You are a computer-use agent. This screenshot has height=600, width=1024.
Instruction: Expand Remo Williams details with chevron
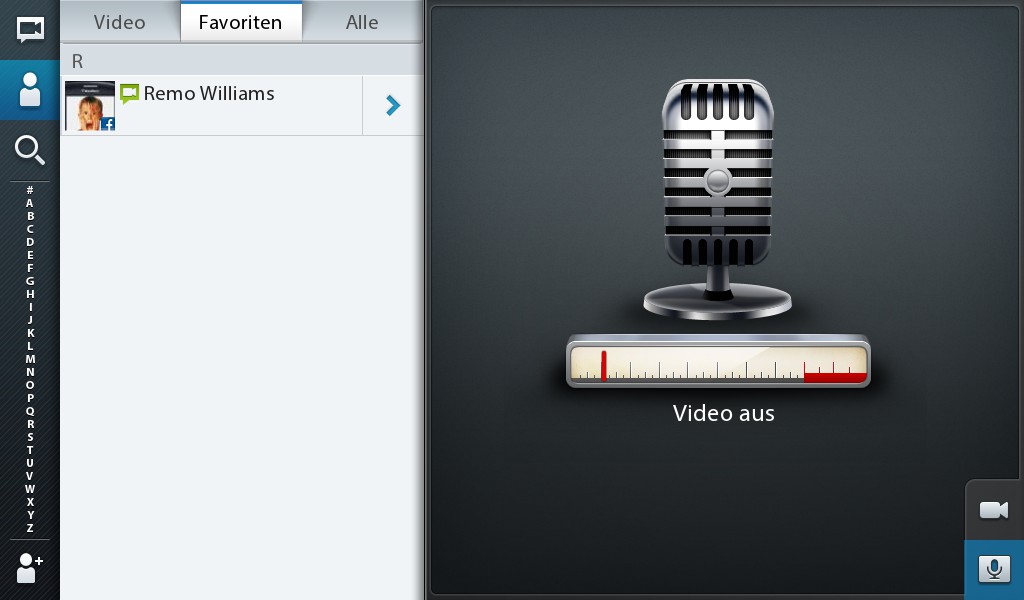392,105
